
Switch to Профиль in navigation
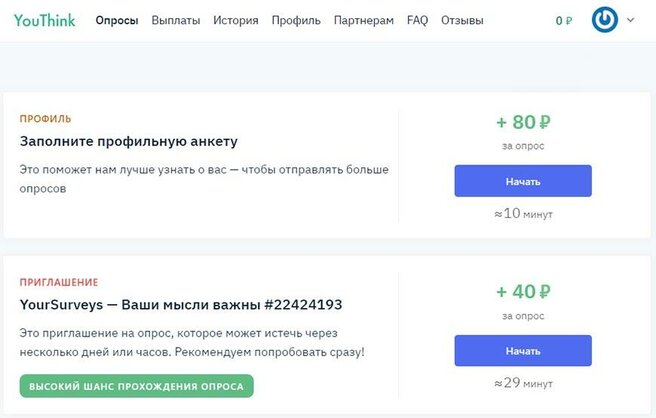(x=296, y=20)
